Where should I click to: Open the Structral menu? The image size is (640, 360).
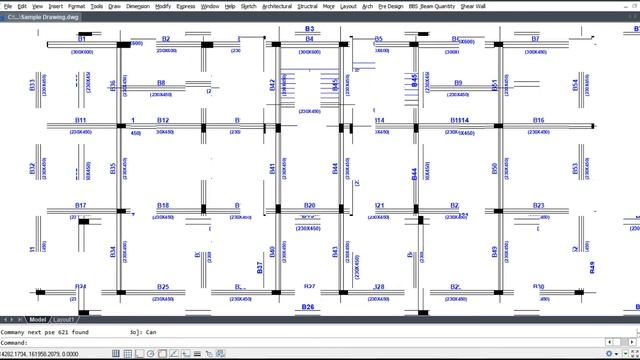(307, 6)
